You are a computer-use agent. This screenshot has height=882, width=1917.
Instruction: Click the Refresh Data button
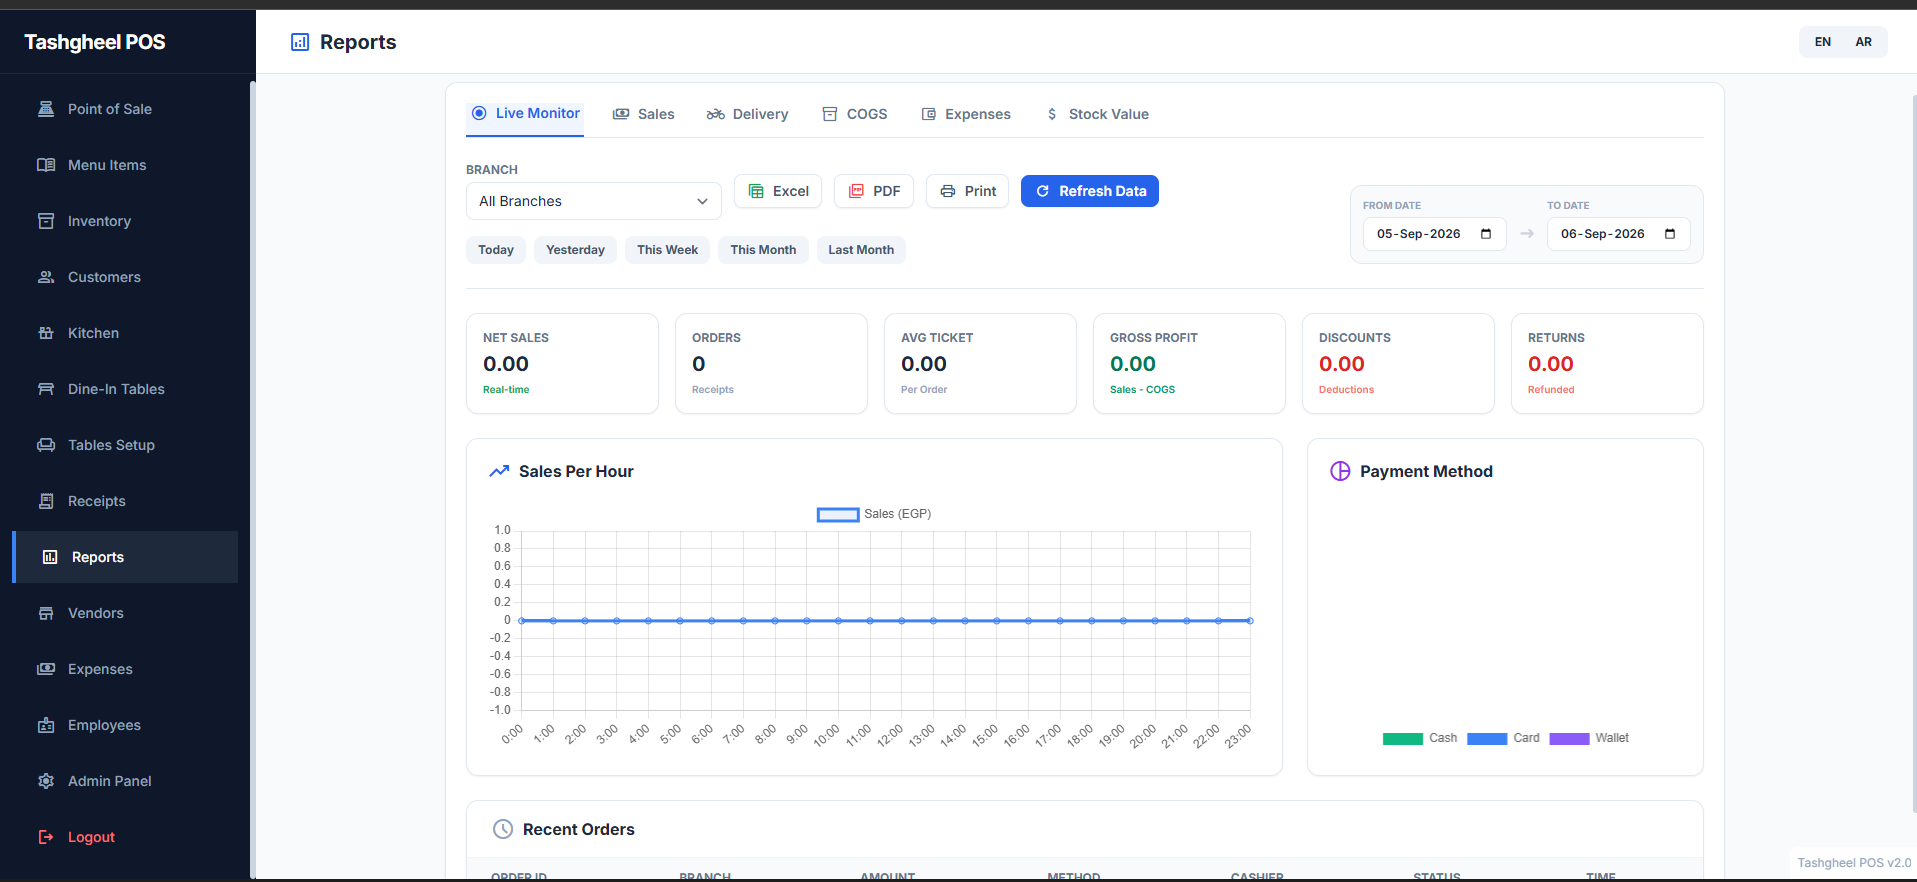[1090, 191]
